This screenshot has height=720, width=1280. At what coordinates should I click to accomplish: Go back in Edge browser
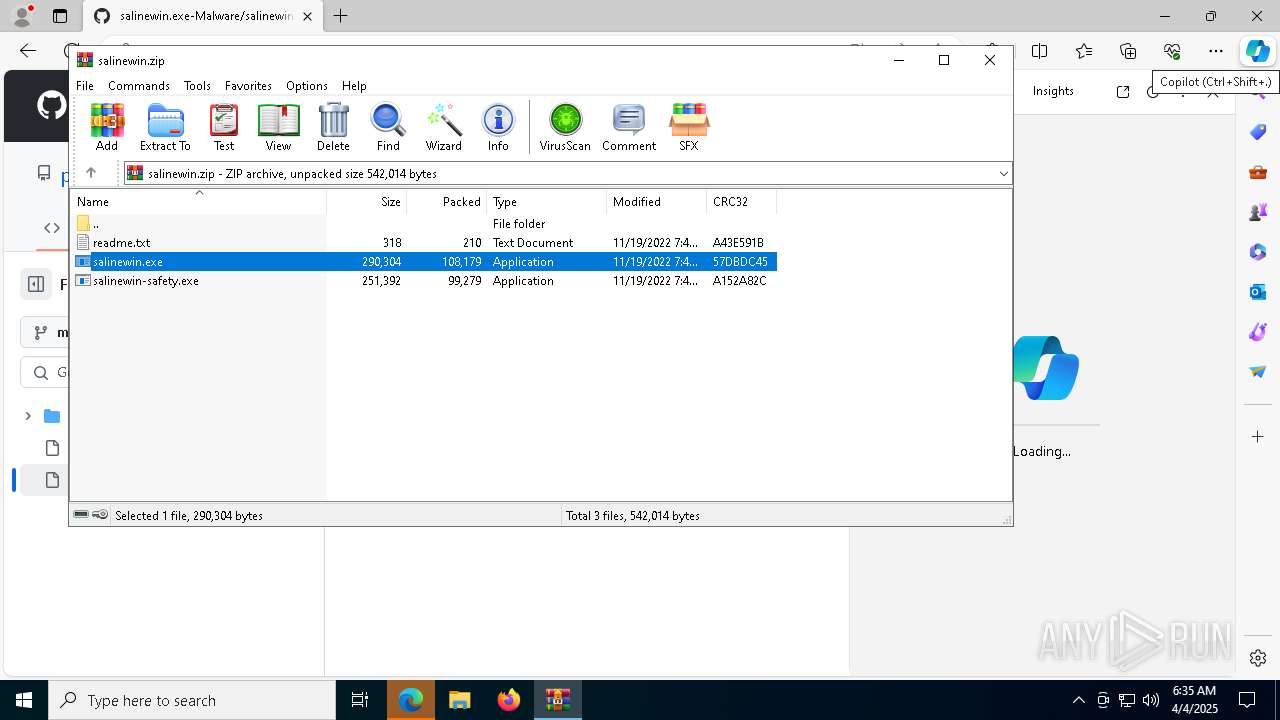click(28, 51)
